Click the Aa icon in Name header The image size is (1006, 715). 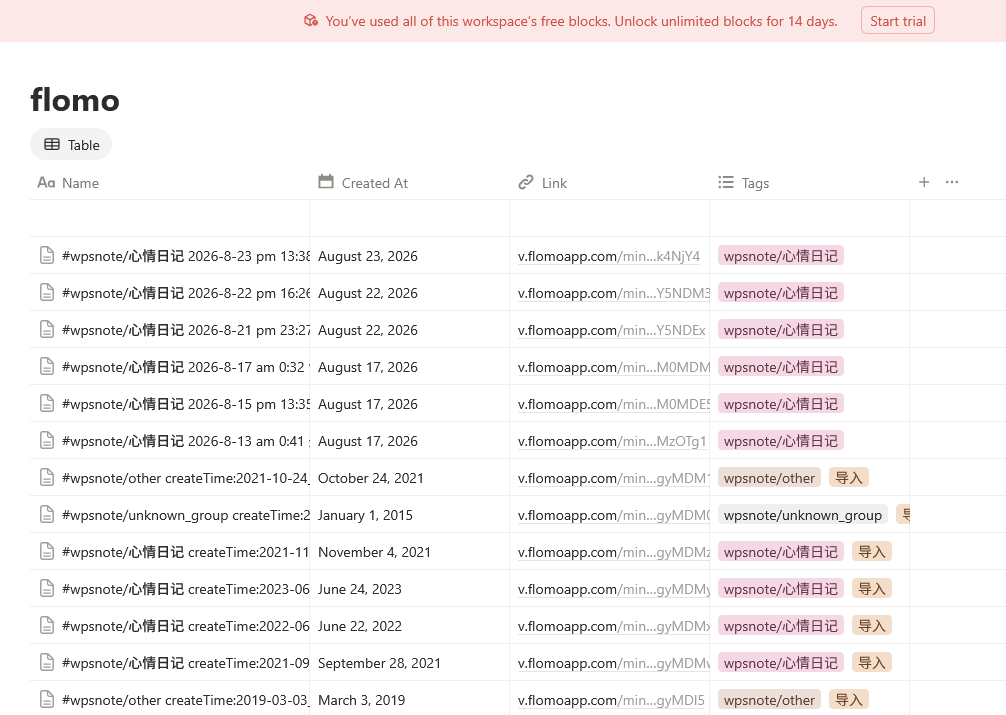point(46,183)
